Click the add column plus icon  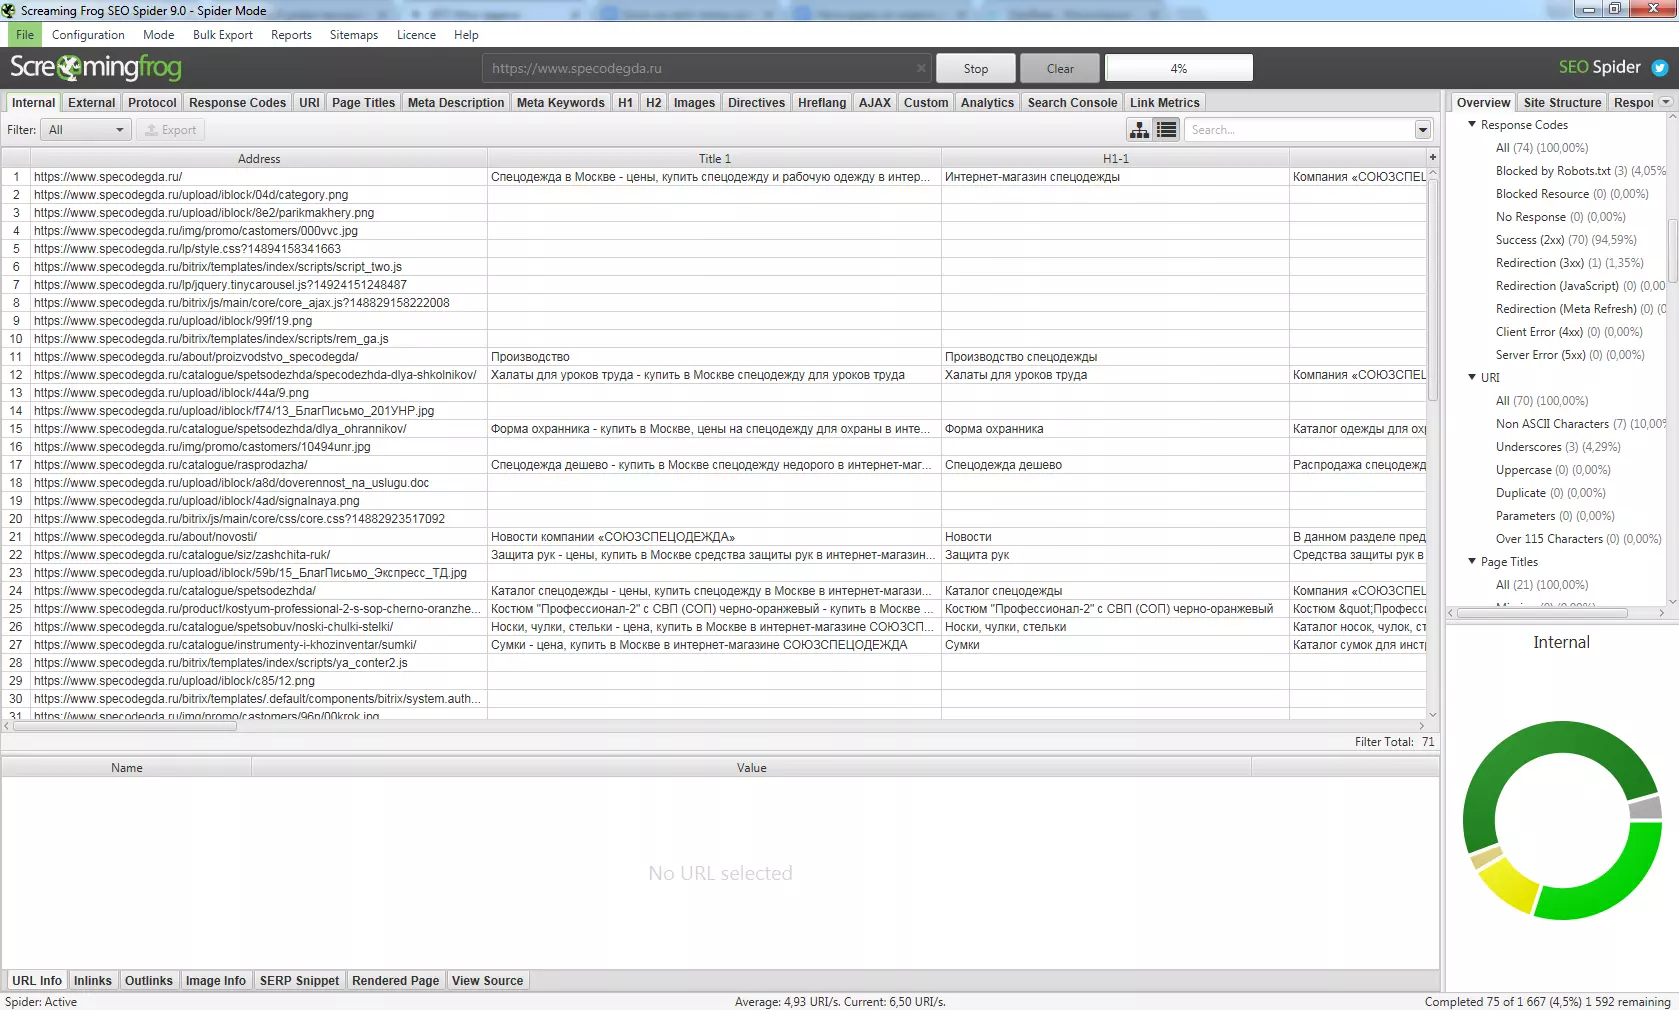[1432, 158]
